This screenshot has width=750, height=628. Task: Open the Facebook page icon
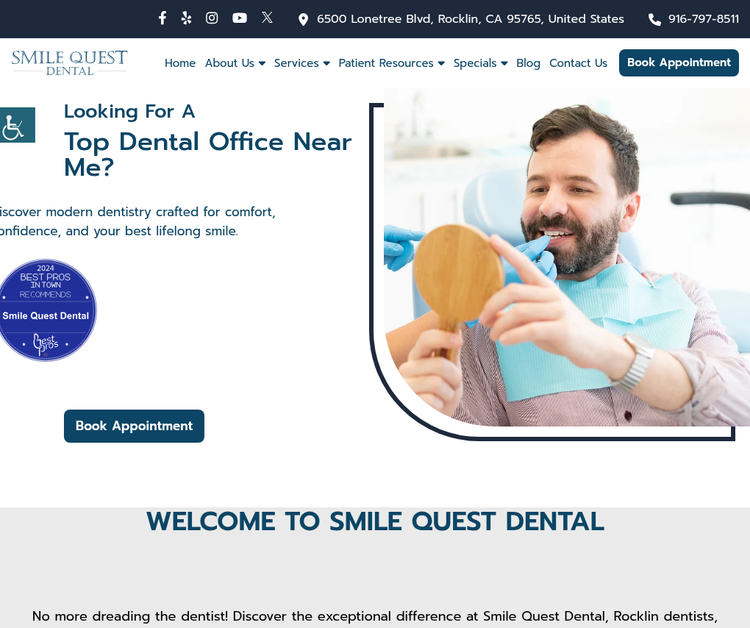tap(162, 18)
